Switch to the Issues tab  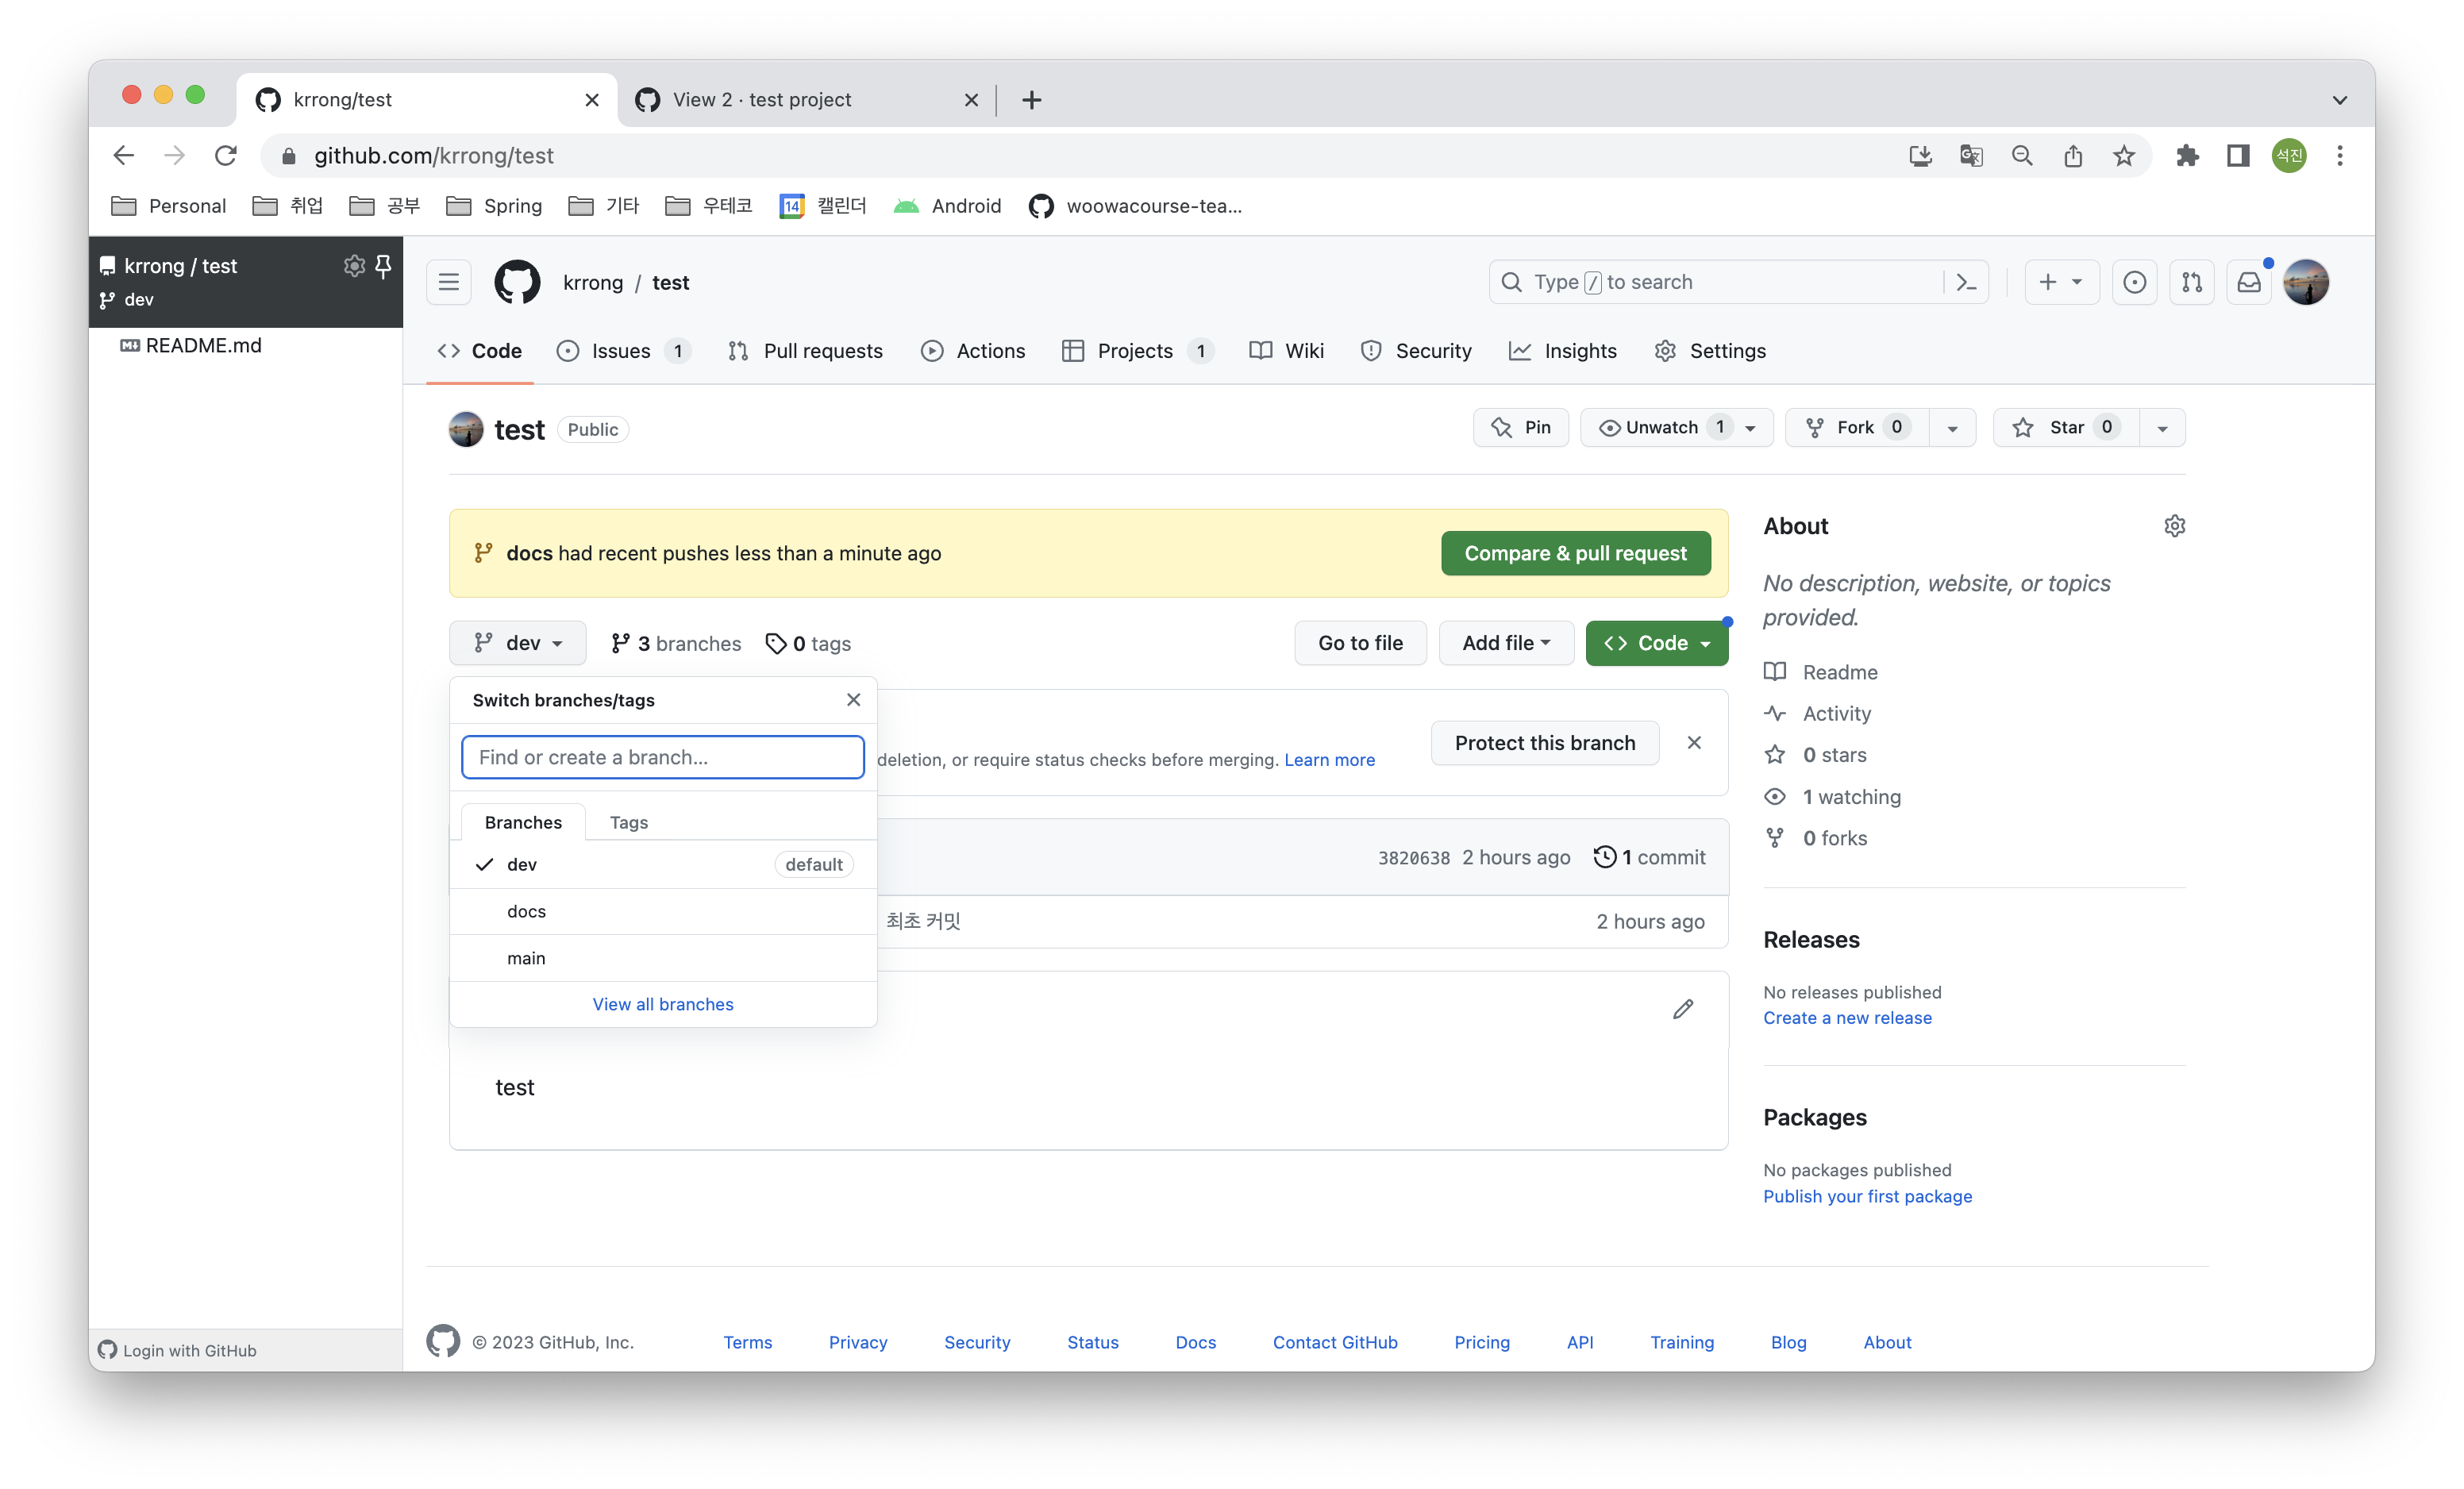pyautogui.click(x=623, y=351)
